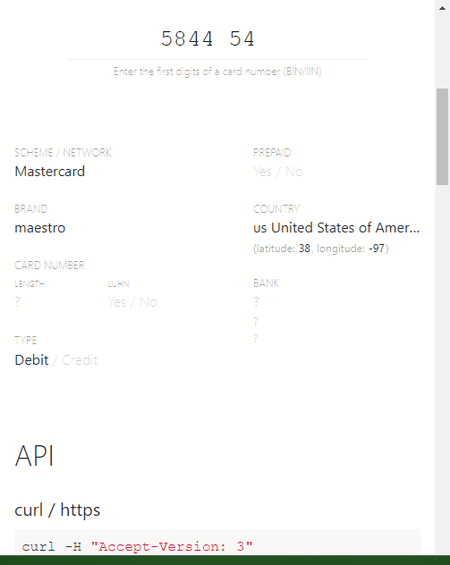Viewport: 450px width, 565px height.
Task: Click the greyed Credit type label
Action: coord(80,360)
